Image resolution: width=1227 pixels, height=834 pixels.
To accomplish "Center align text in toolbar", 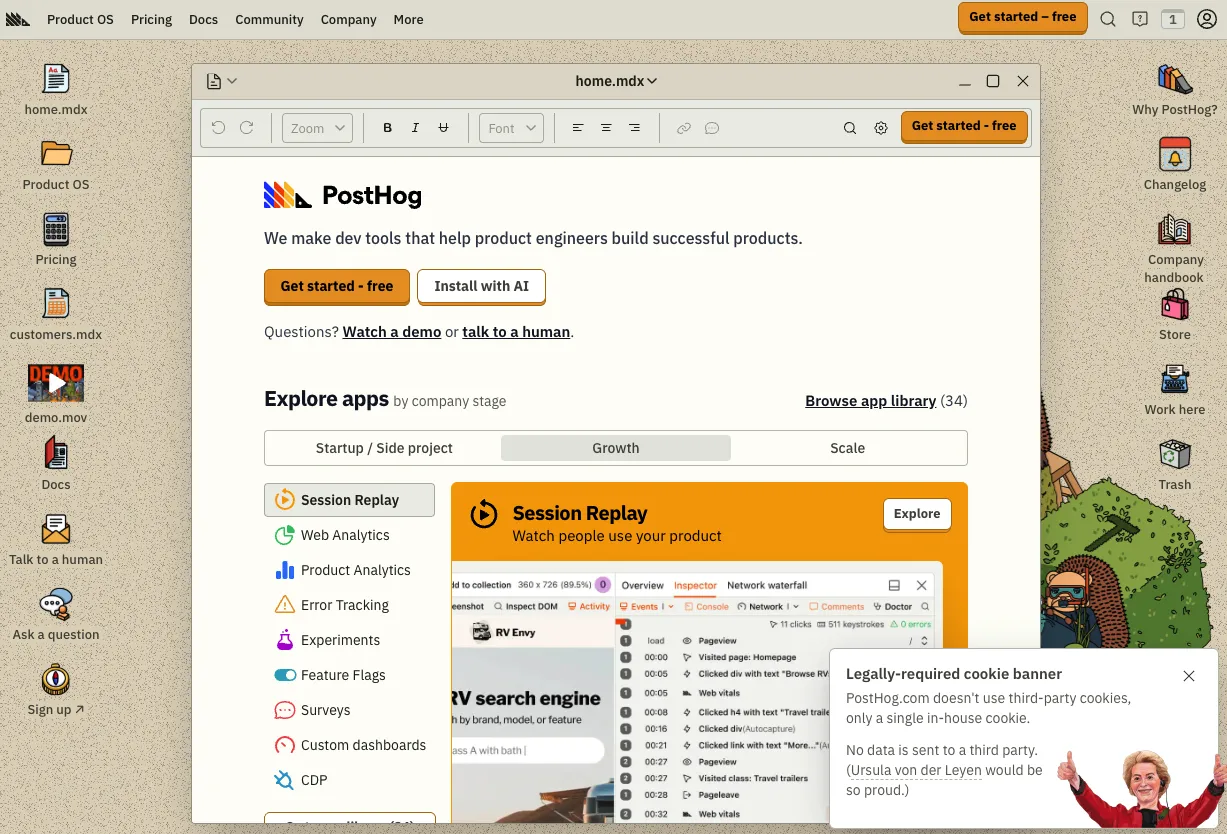I will click(x=606, y=128).
